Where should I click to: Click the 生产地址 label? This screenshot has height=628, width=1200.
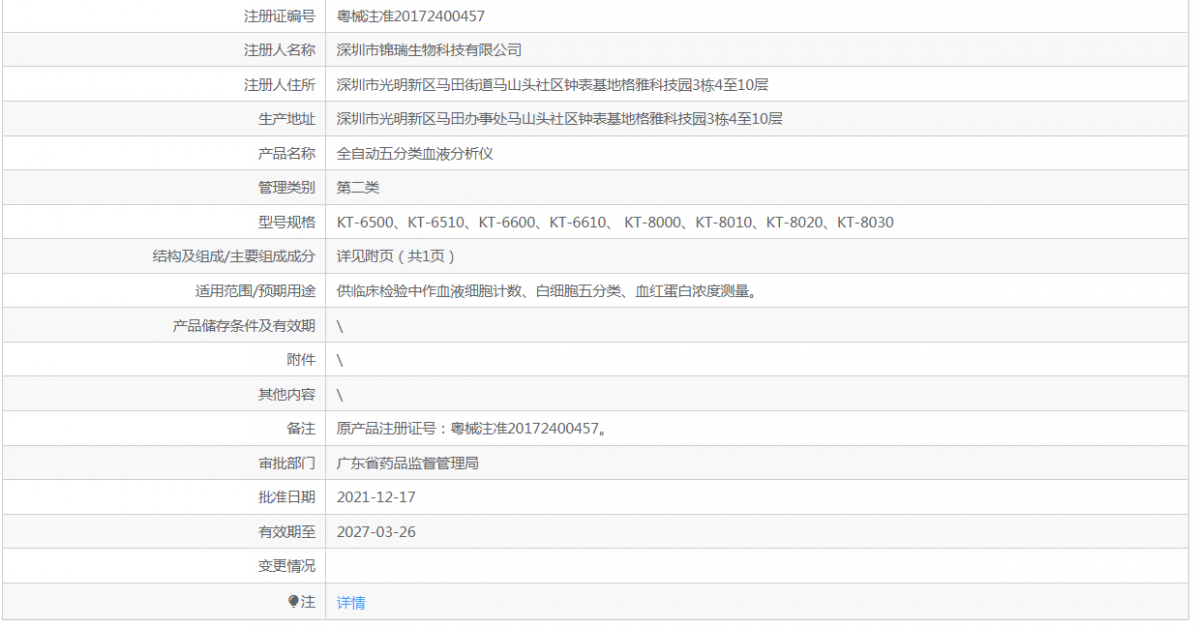pyautogui.click(x=286, y=119)
